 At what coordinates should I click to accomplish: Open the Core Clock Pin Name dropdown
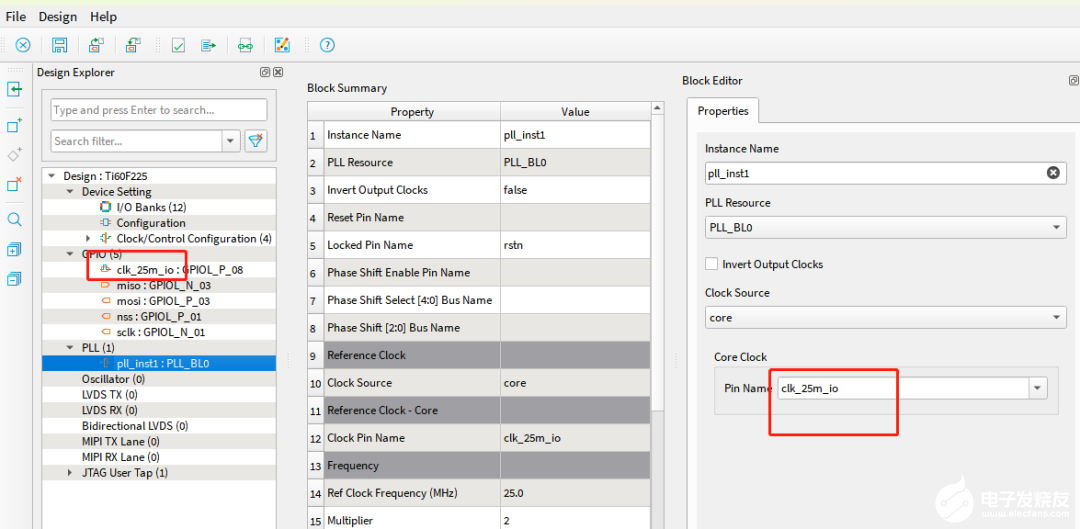1037,388
